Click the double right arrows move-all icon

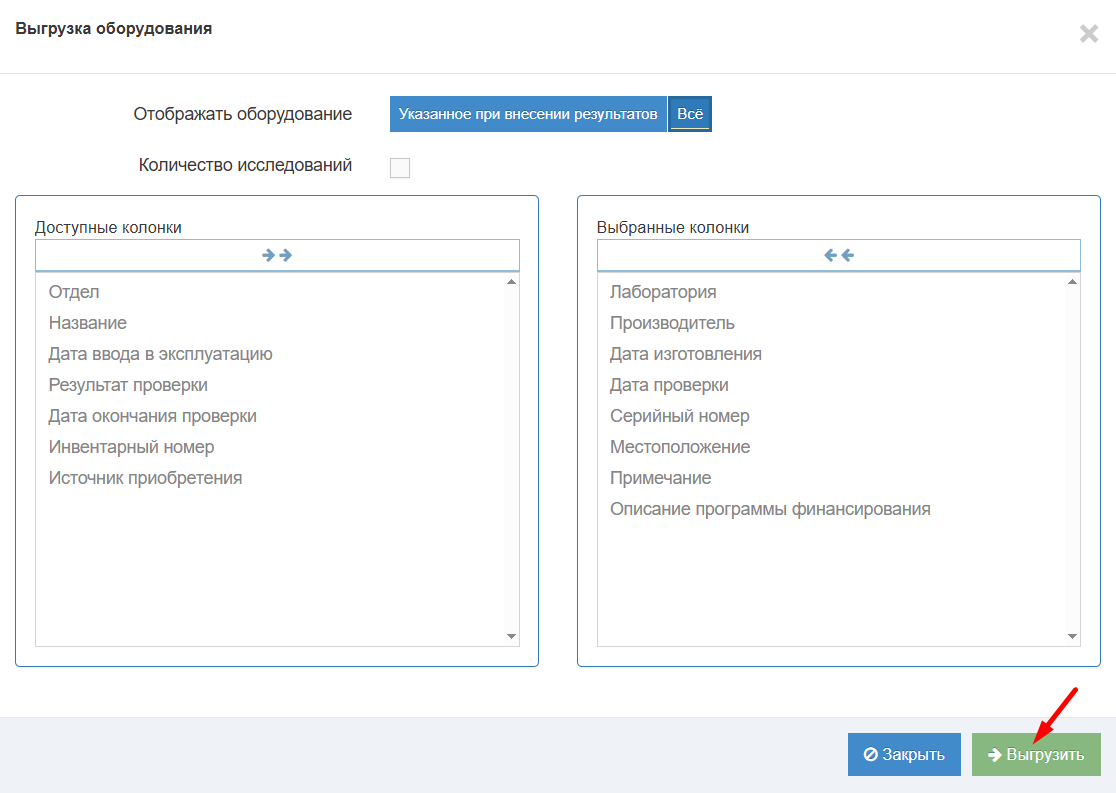pyautogui.click(x=277, y=255)
